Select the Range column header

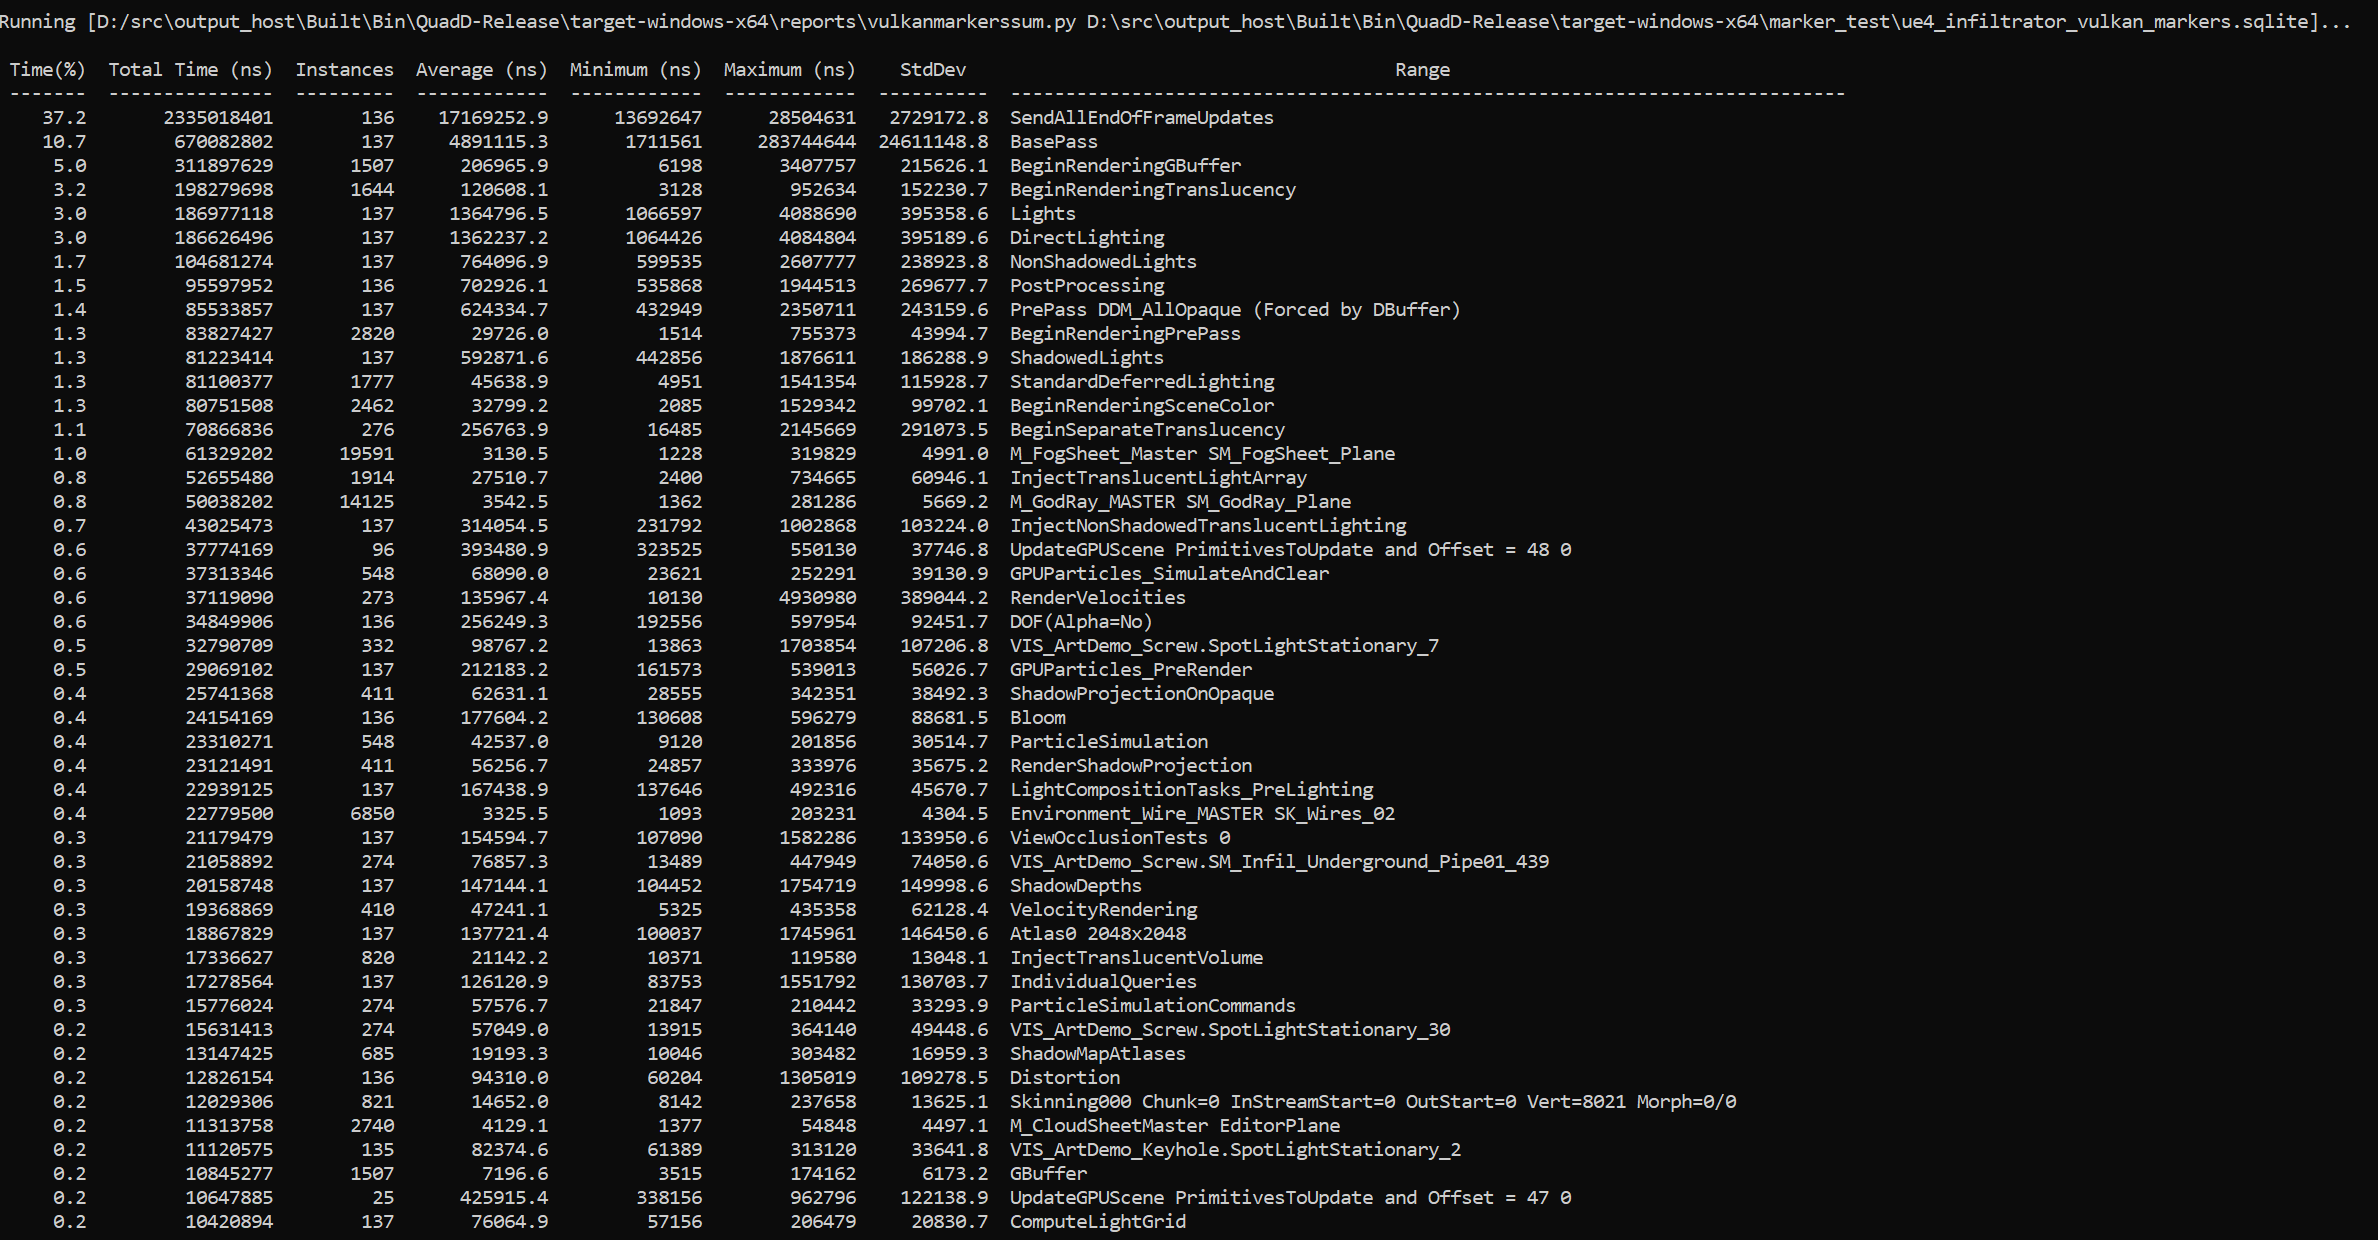pos(1422,69)
